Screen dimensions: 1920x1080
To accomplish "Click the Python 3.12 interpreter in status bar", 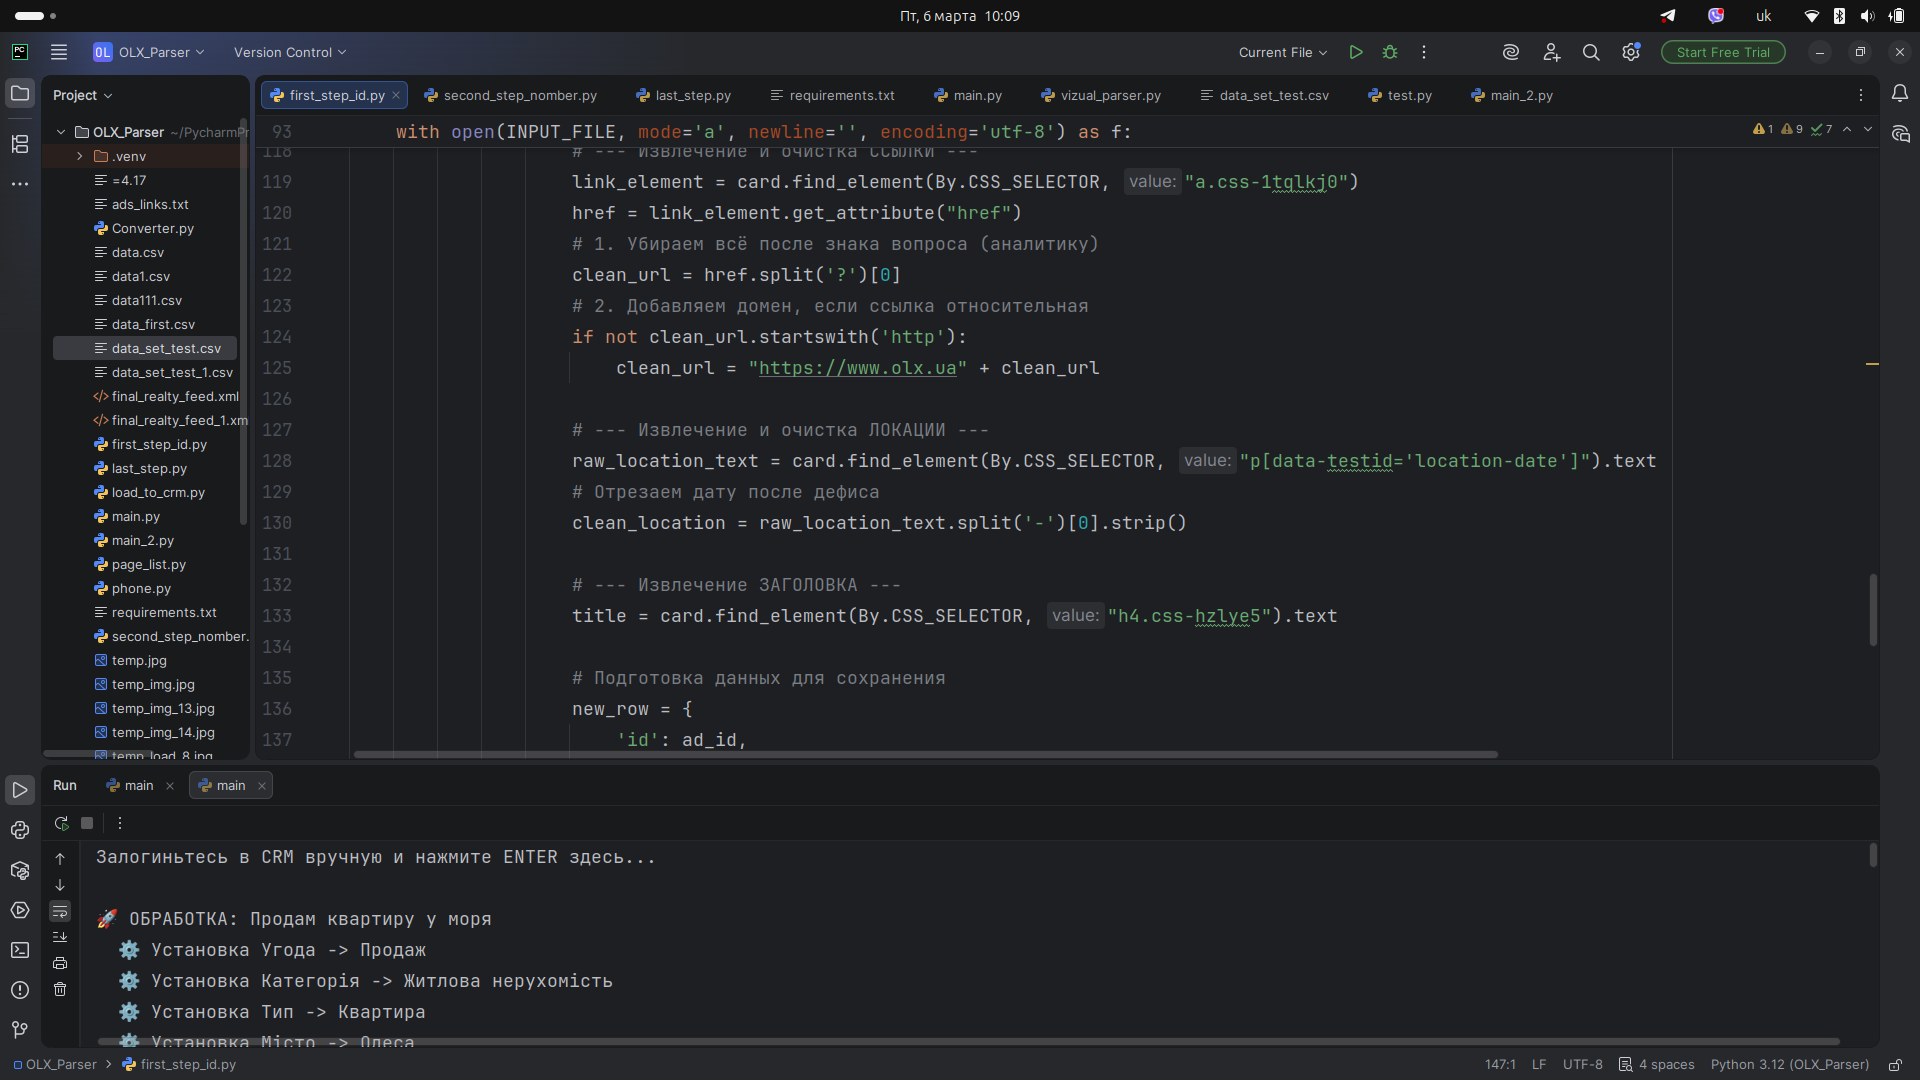I will click(x=1789, y=1065).
